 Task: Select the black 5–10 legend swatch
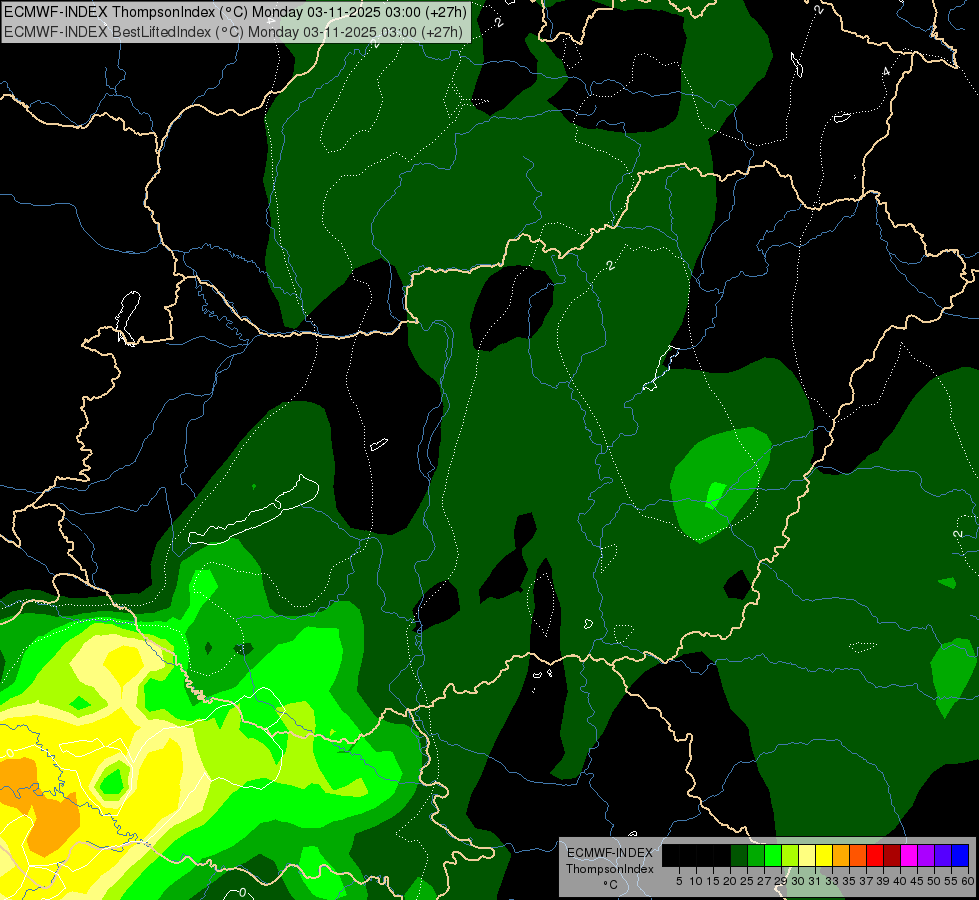click(687, 855)
